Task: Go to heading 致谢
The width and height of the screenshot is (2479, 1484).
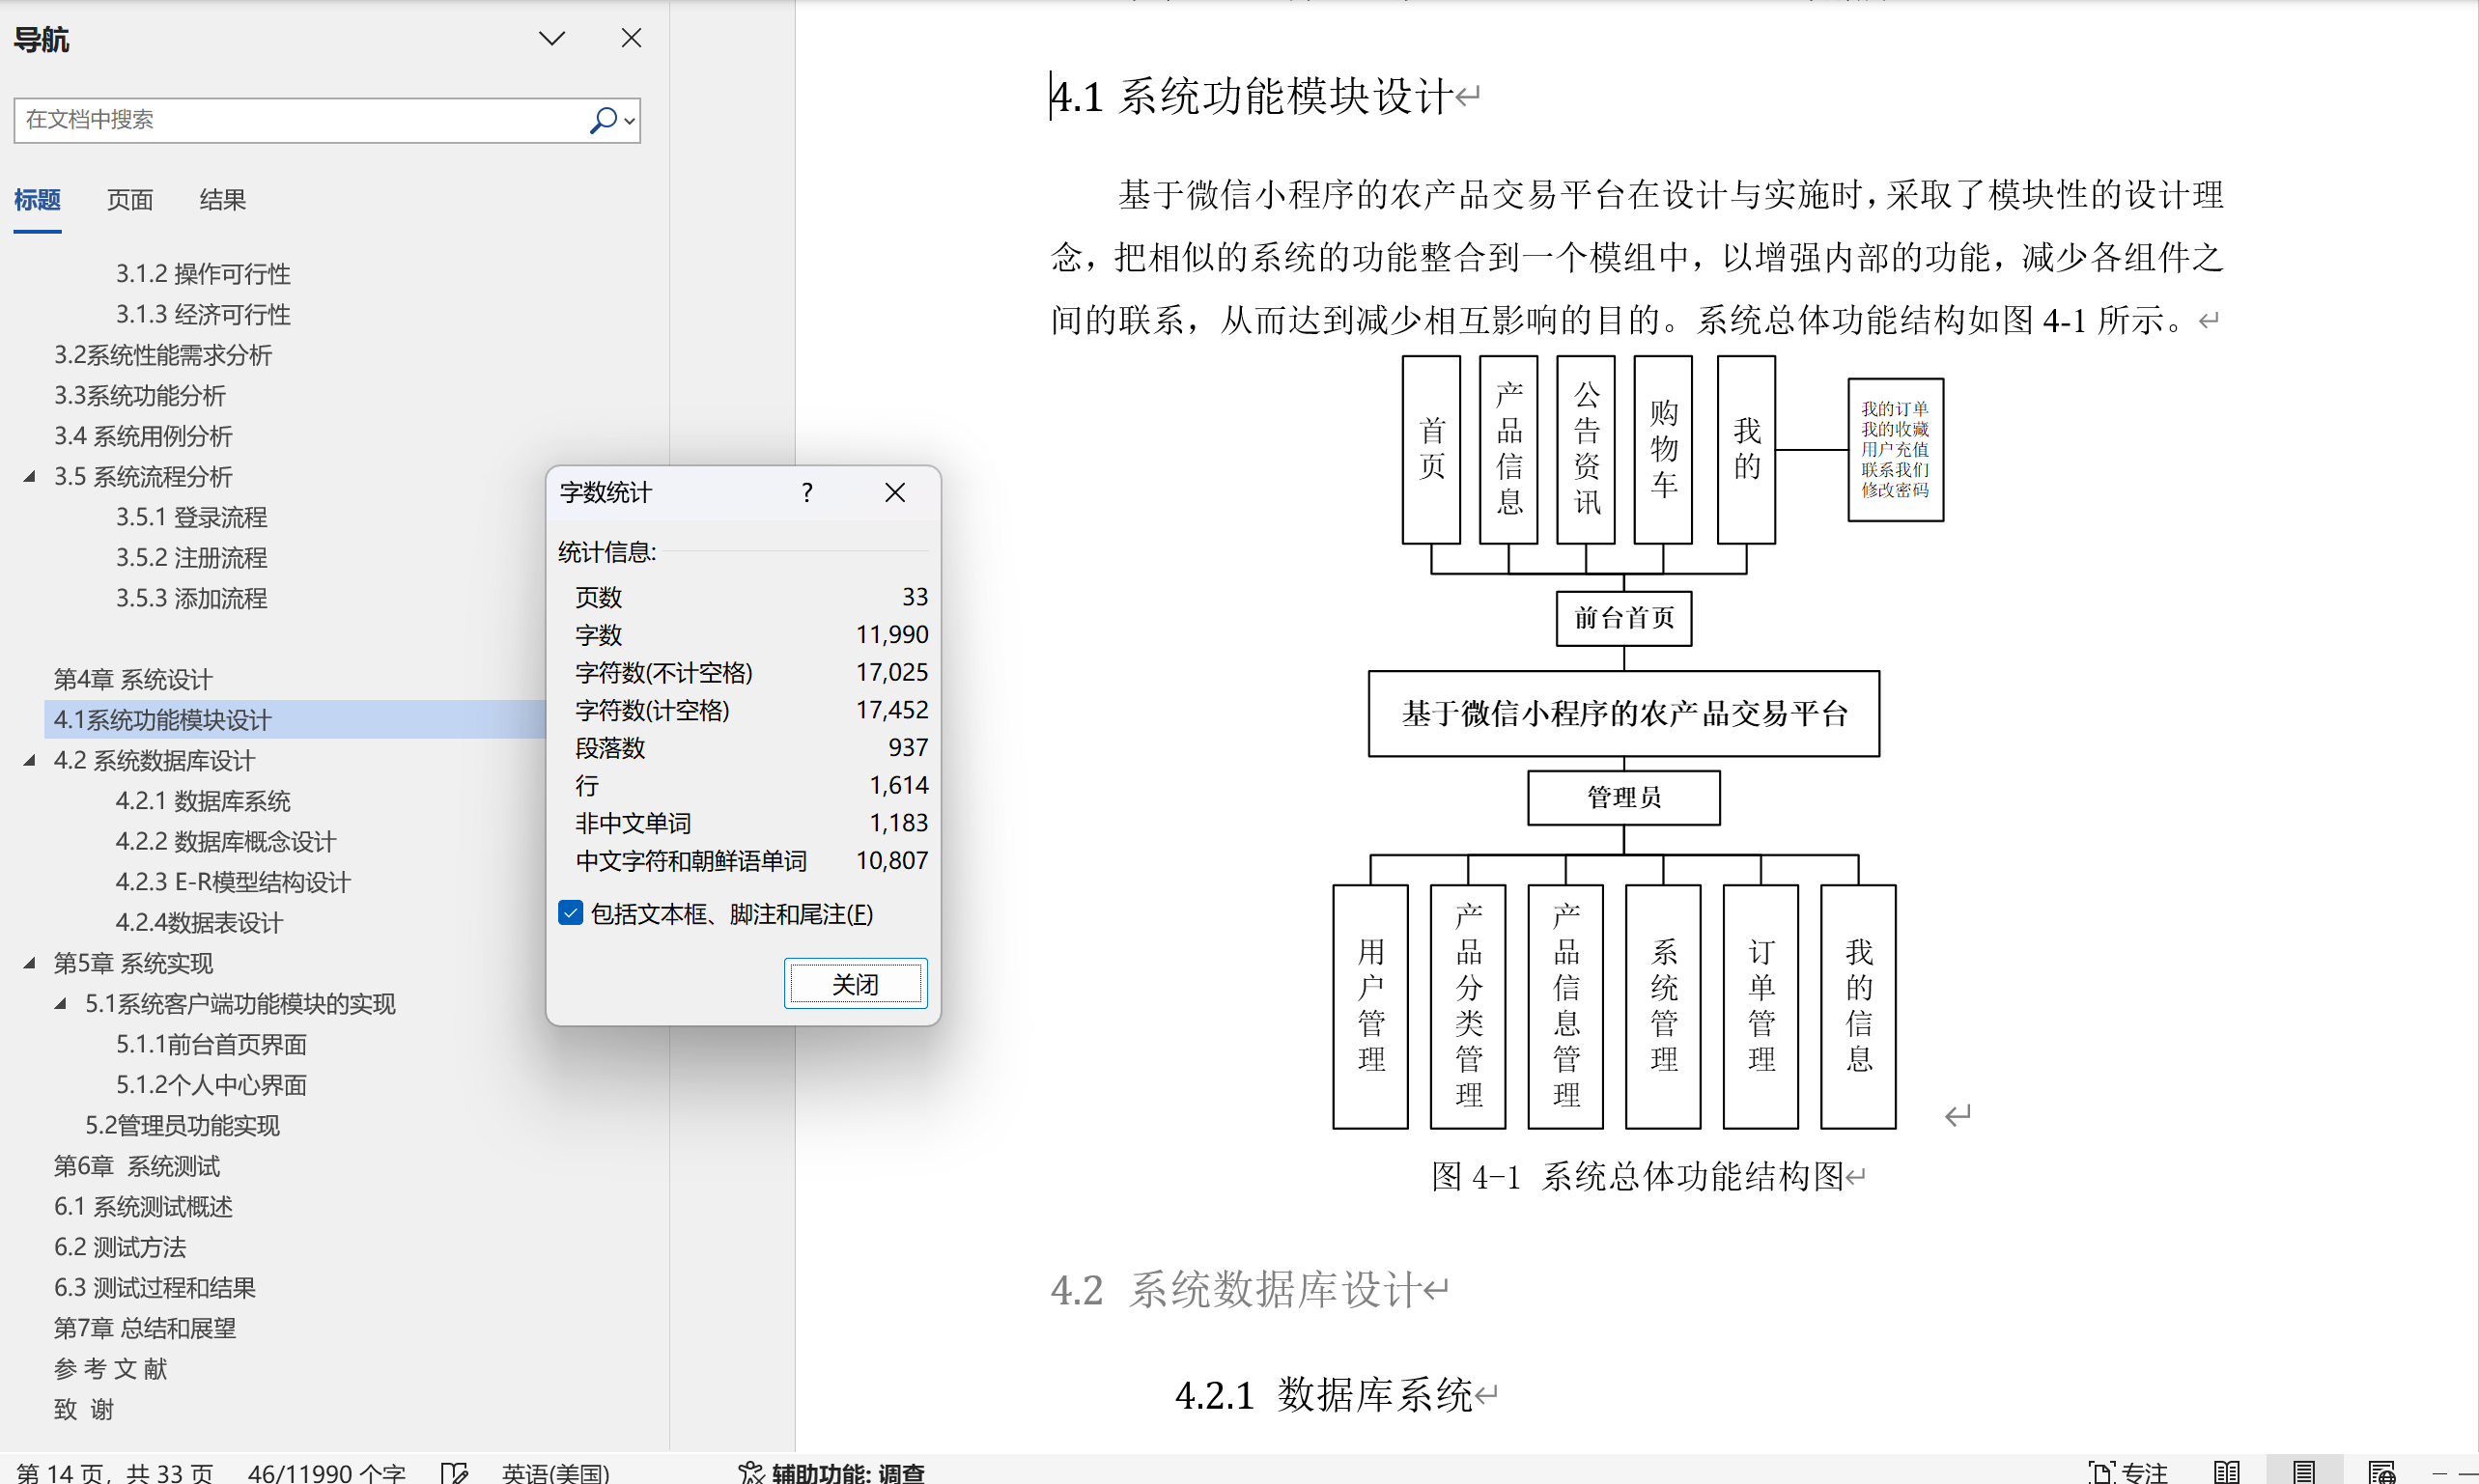Action: (x=84, y=1409)
